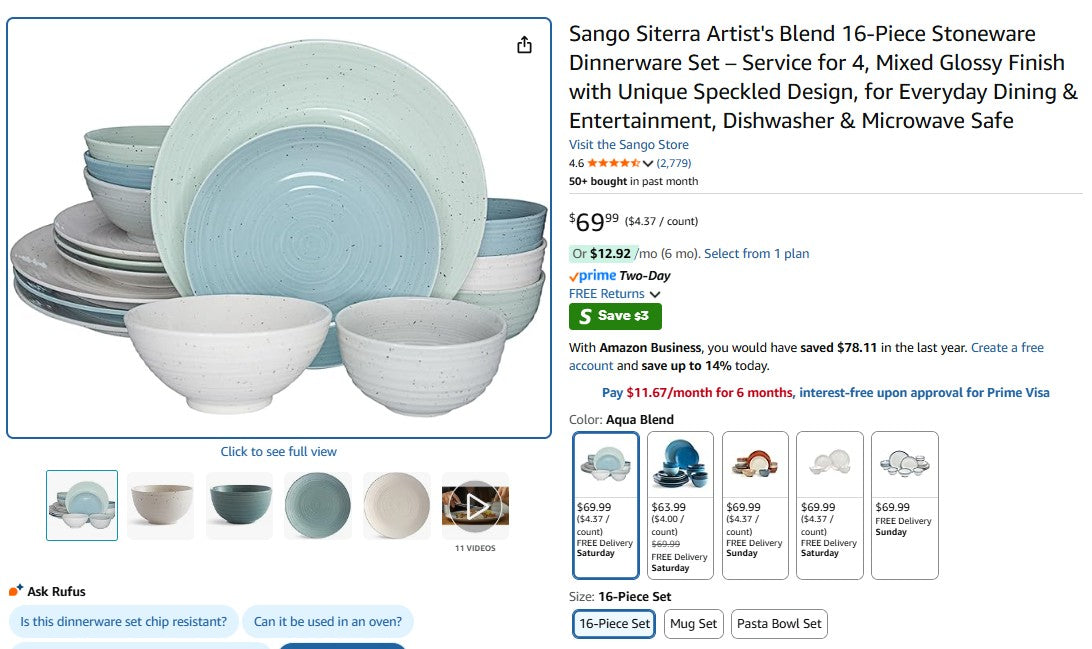Click the Ask Rufus icon
This screenshot has width=1092, height=649.
pyautogui.click(x=16, y=591)
